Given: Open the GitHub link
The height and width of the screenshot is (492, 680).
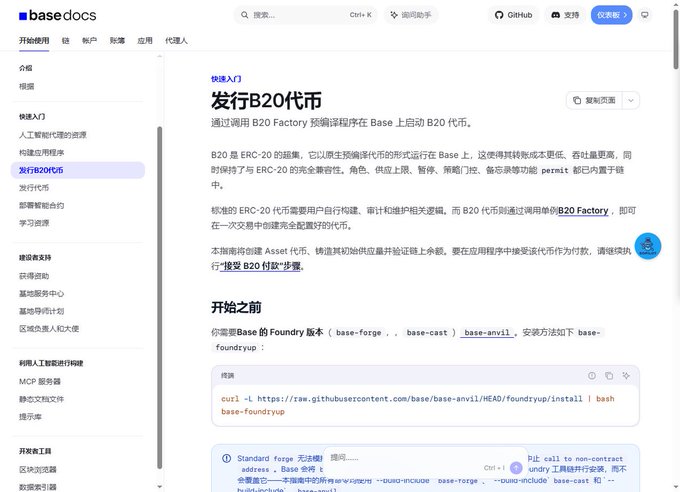Looking at the screenshot, I should tap(513, 15).
